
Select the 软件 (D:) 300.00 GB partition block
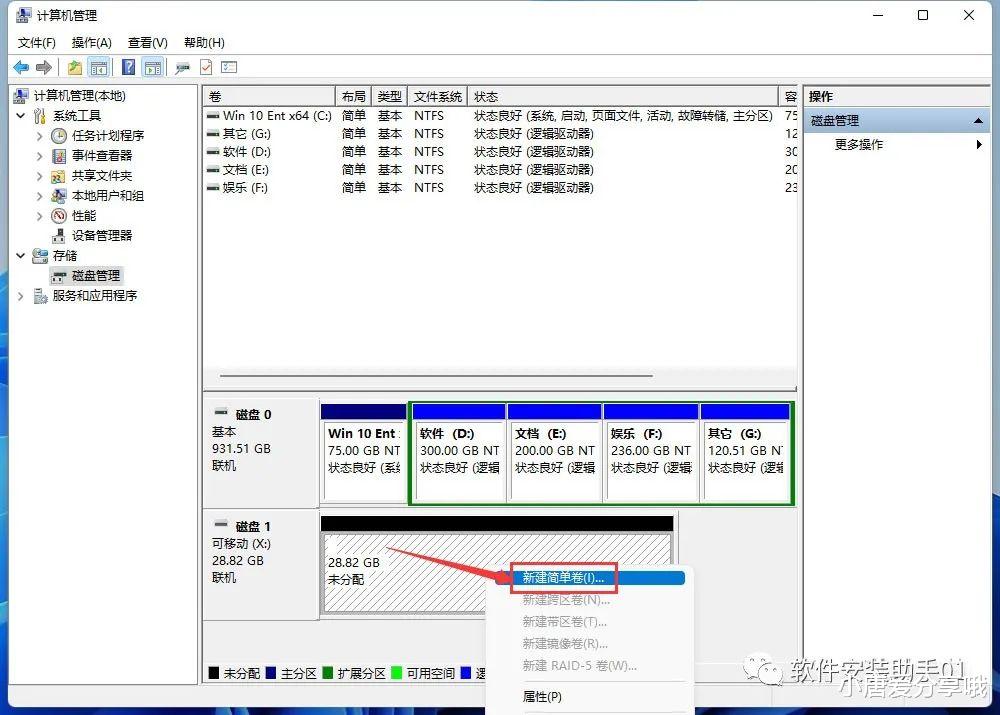click(459, 453)
